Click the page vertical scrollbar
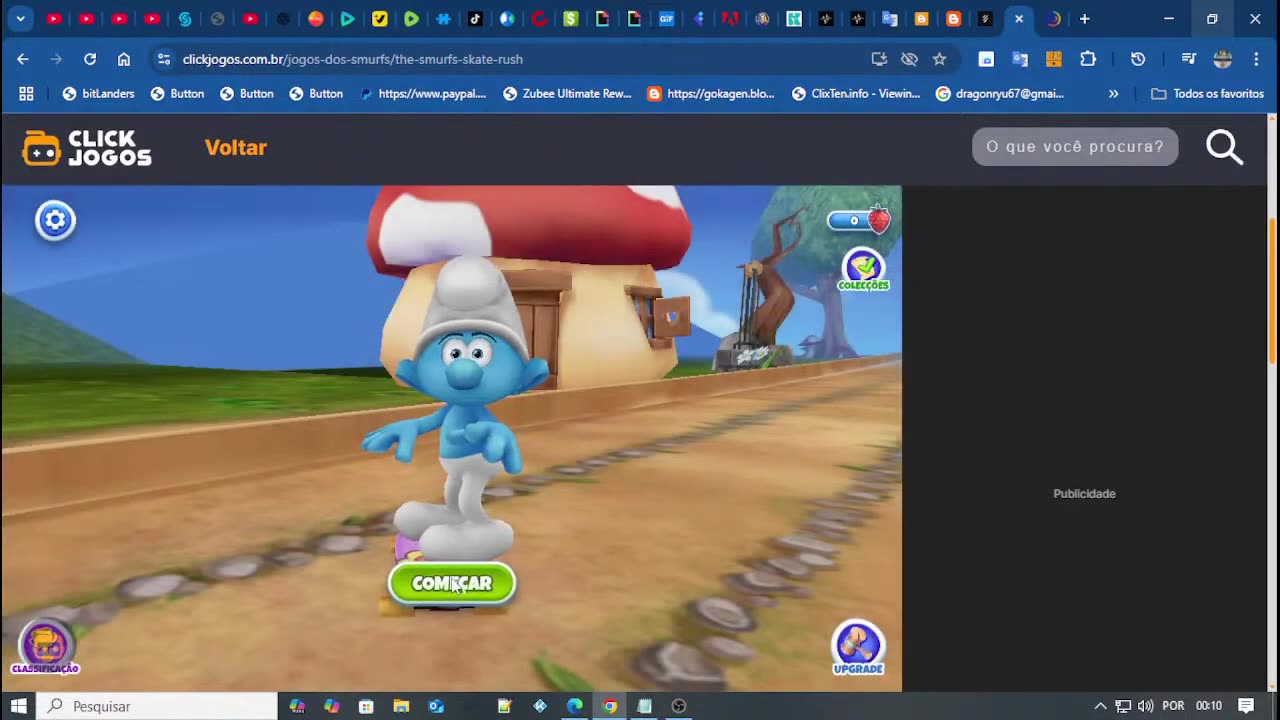This screenshot has width=1280, height=720. pos(1273,290)
